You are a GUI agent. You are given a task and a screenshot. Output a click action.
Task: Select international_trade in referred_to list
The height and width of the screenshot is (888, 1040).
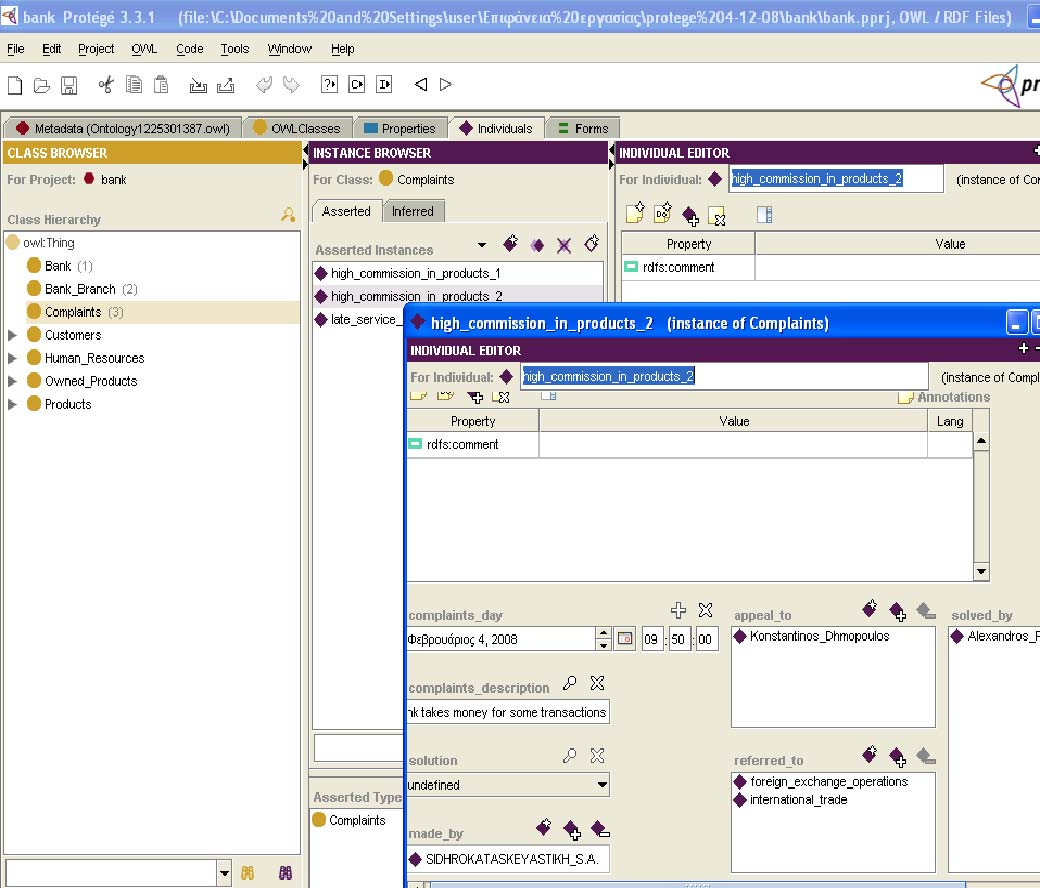click(798, 800)
